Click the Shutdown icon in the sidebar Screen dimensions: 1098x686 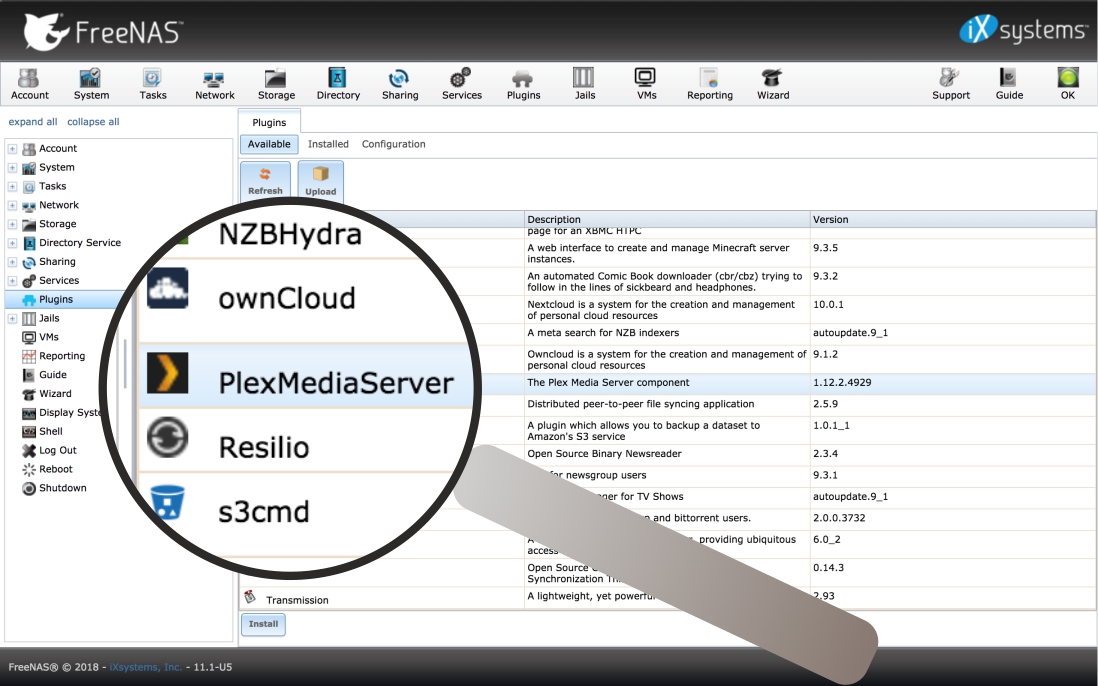29,488
